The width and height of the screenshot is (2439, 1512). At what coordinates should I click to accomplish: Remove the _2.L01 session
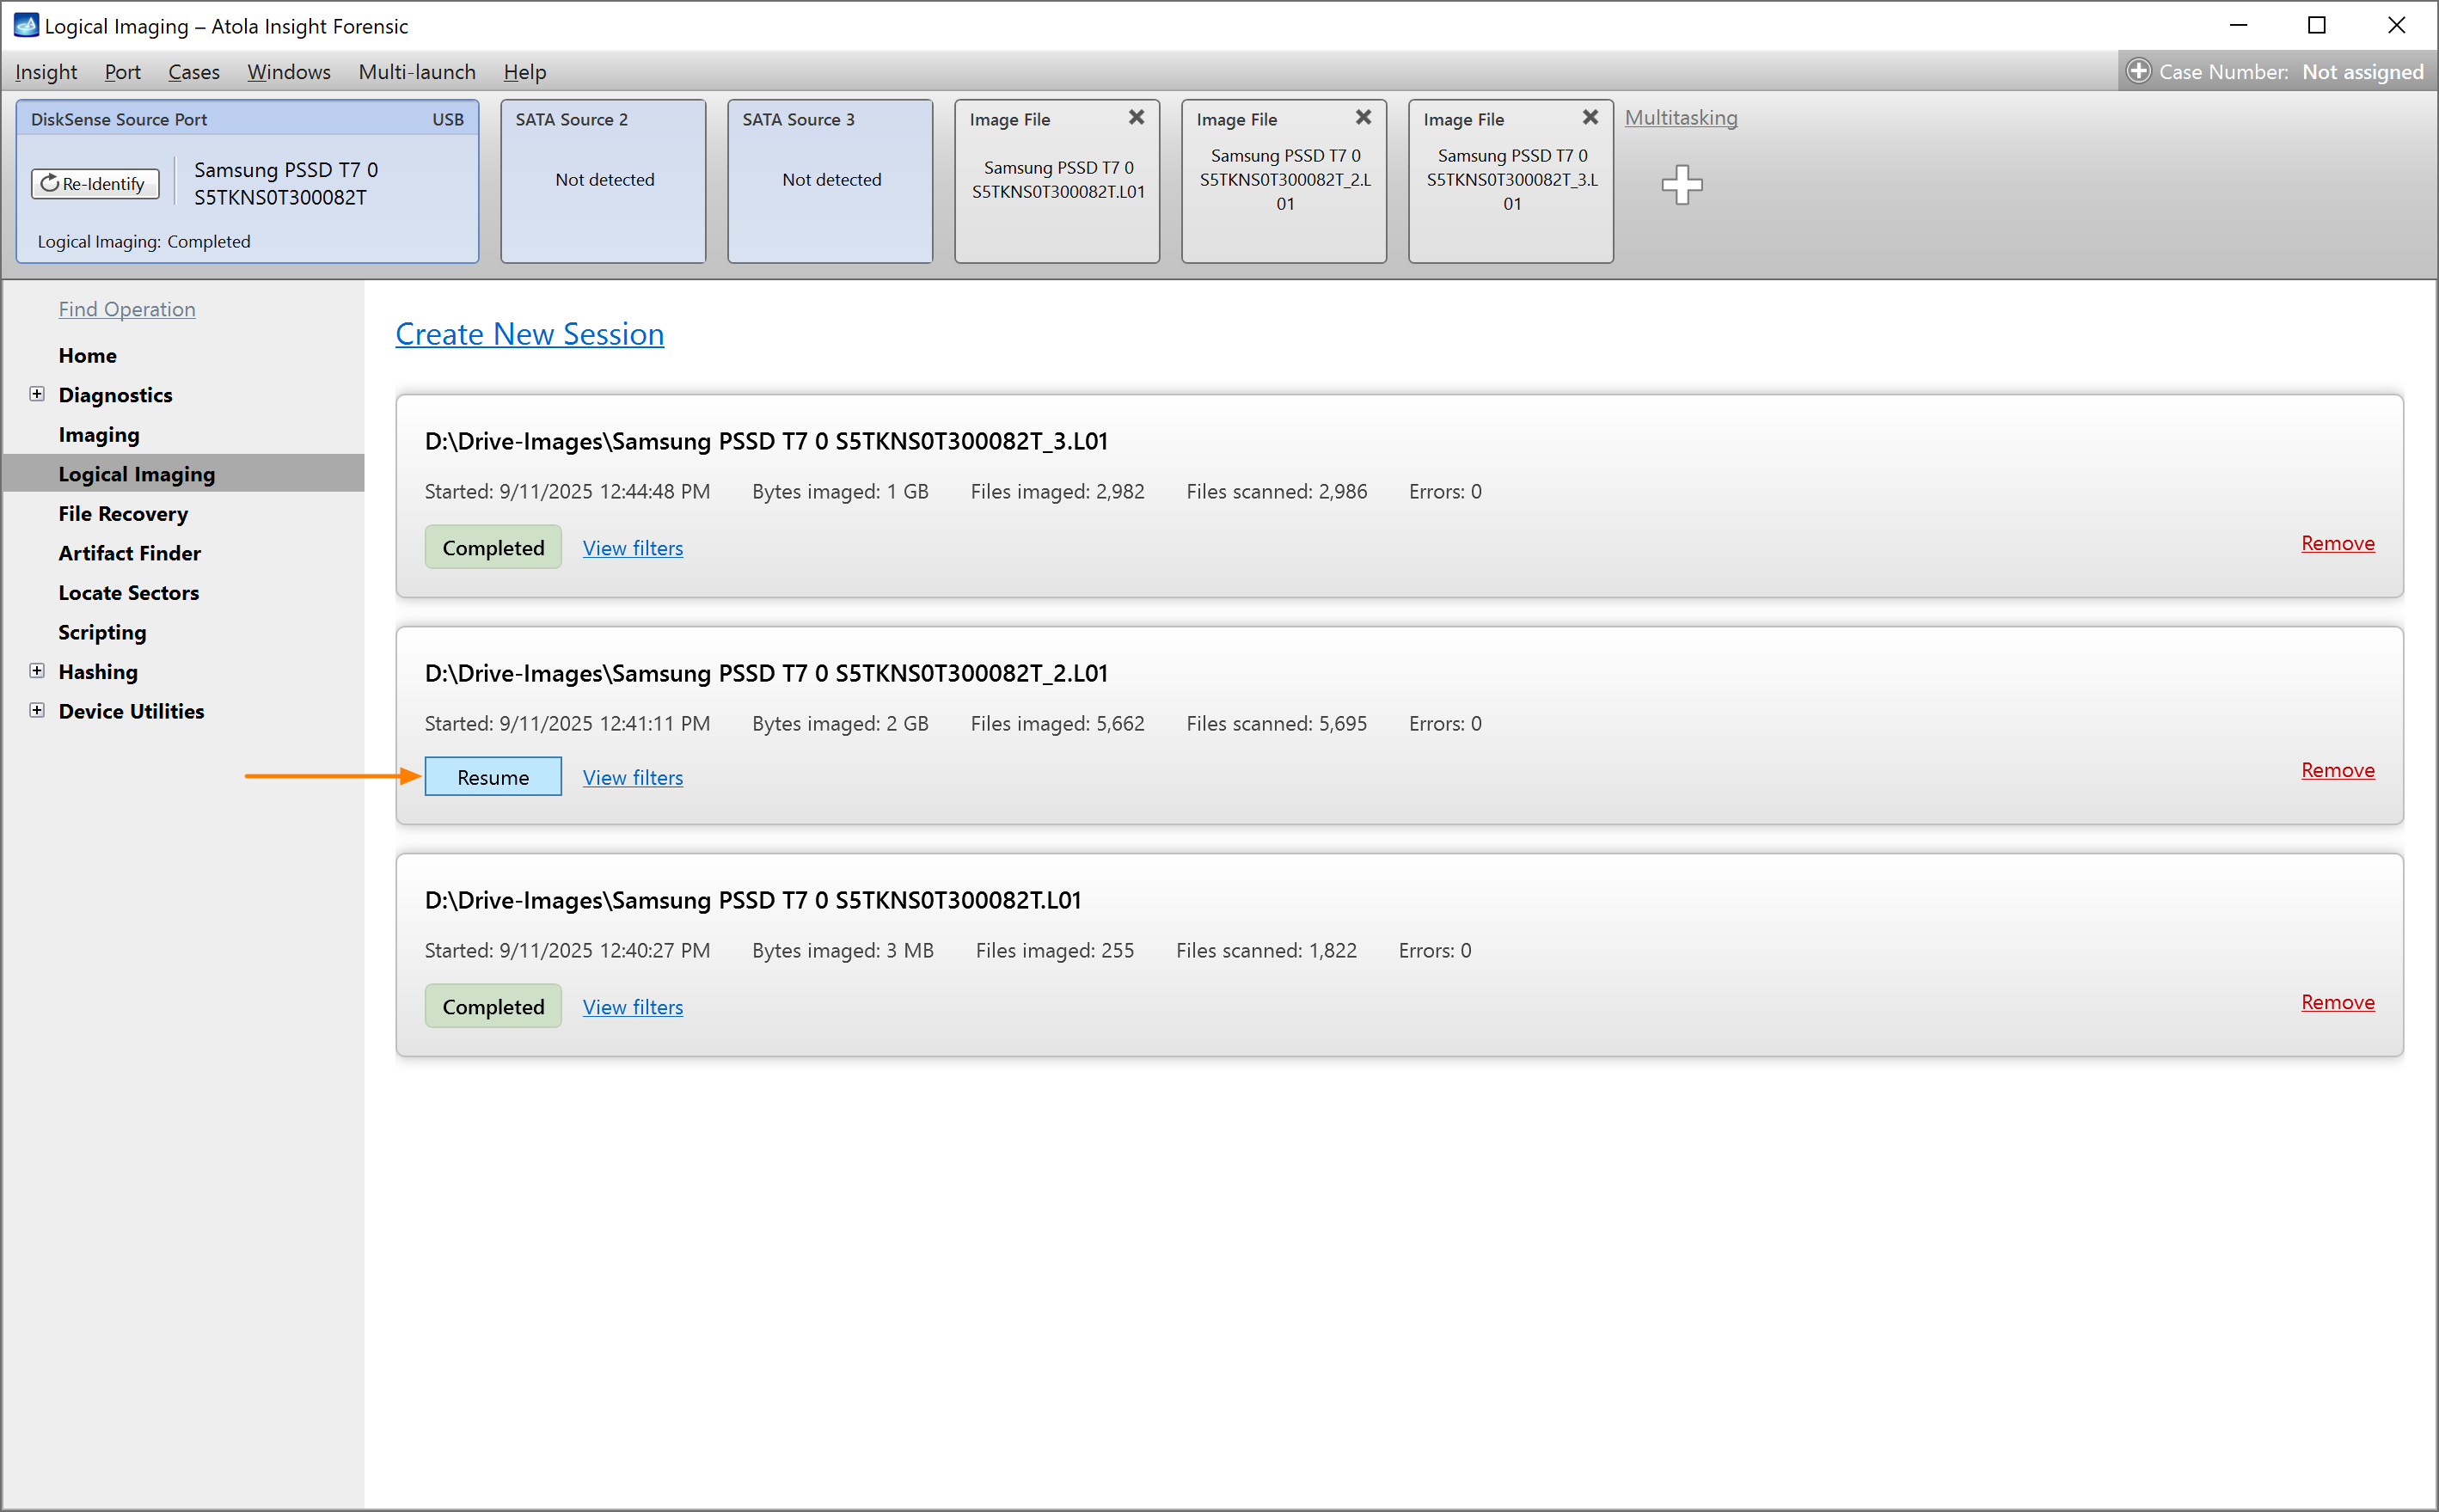tap(2337, 770)
